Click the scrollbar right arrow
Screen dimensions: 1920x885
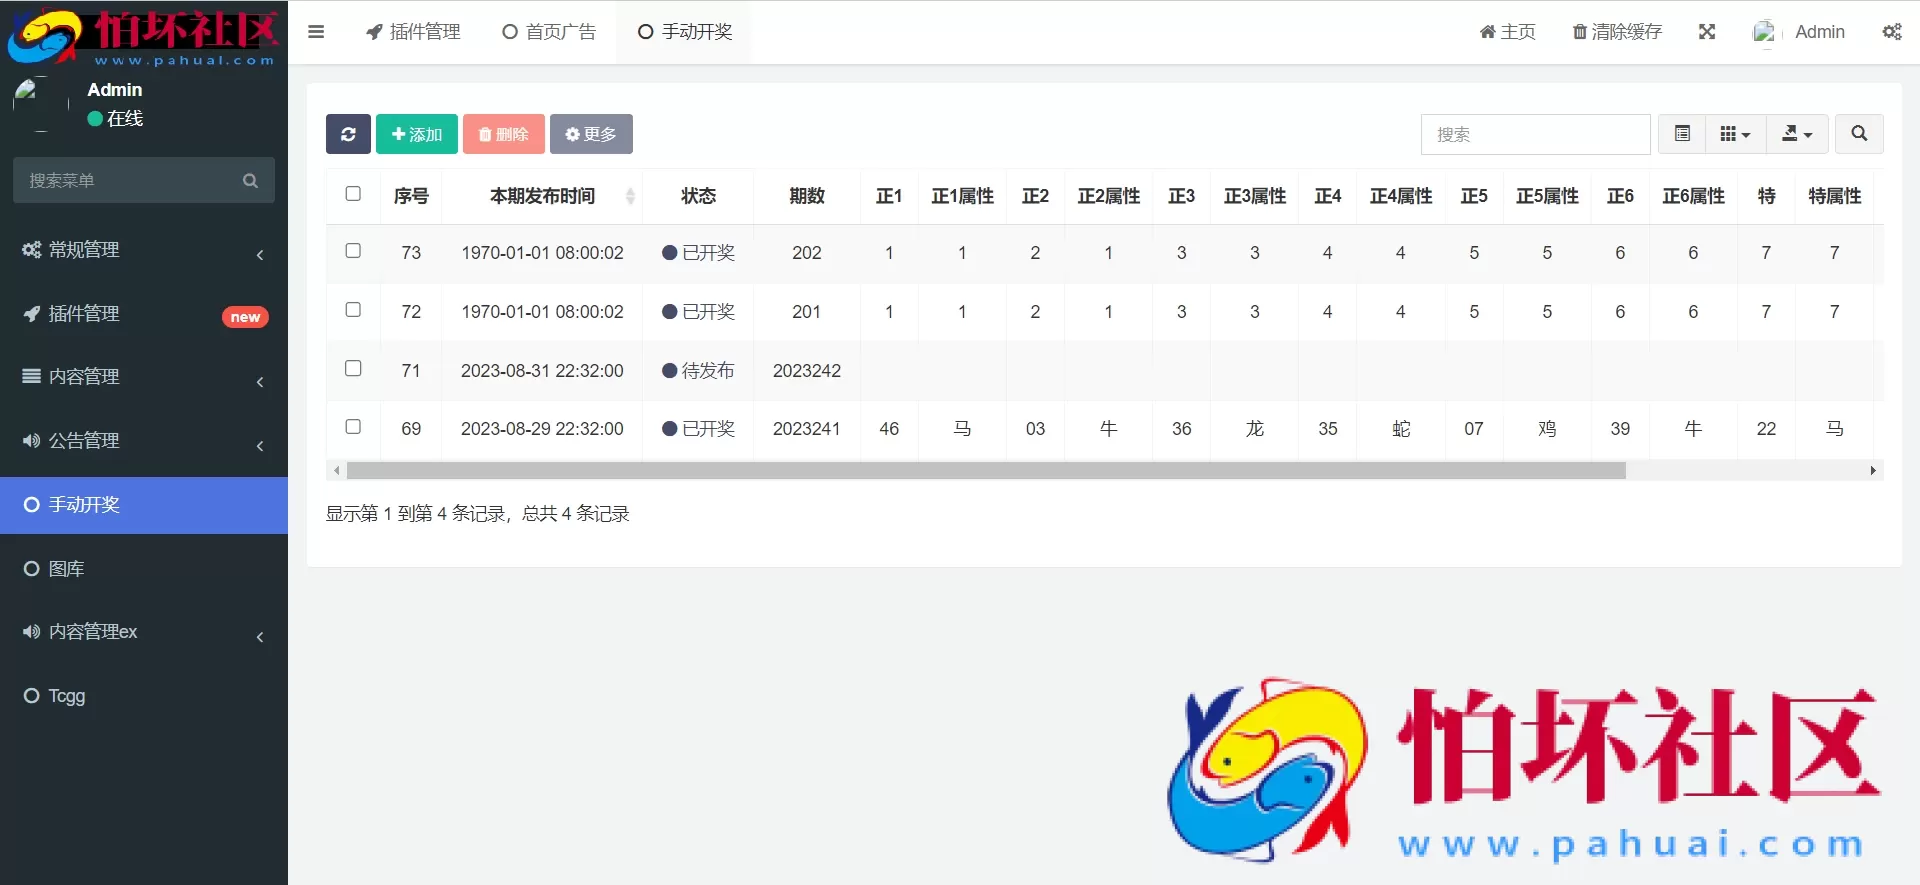[1873, 470]
